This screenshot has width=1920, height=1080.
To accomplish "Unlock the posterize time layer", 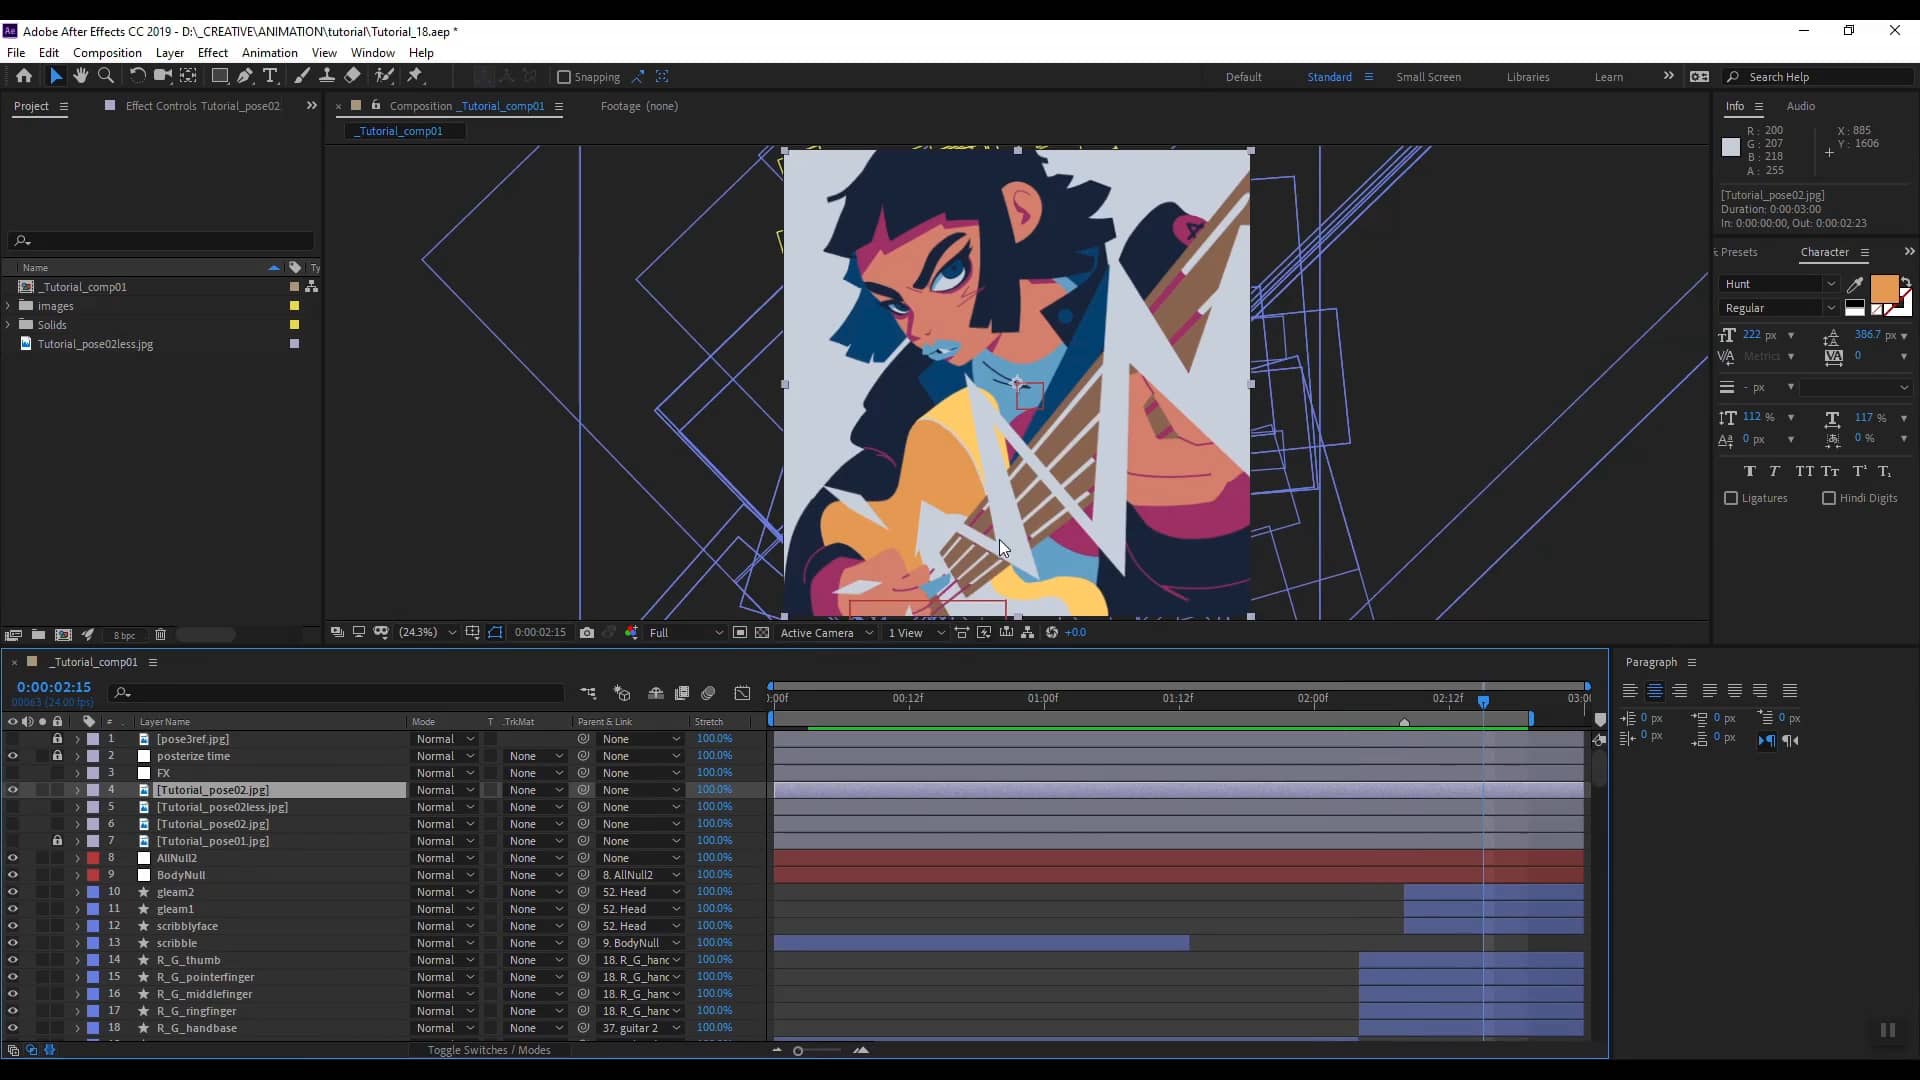I will pos(57,756).
